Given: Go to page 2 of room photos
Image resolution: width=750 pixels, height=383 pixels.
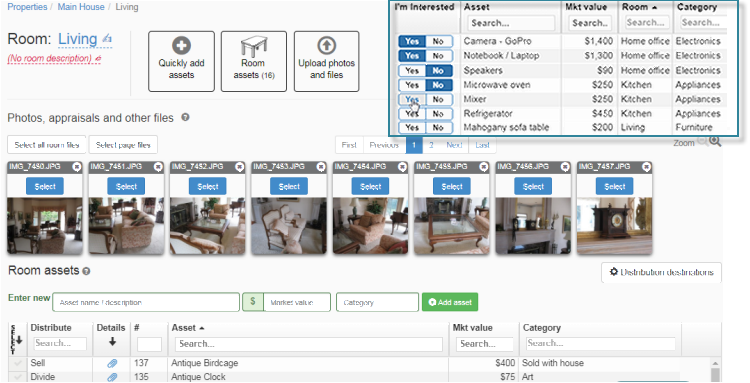Looking at the screenshot, I should point(431,145).
